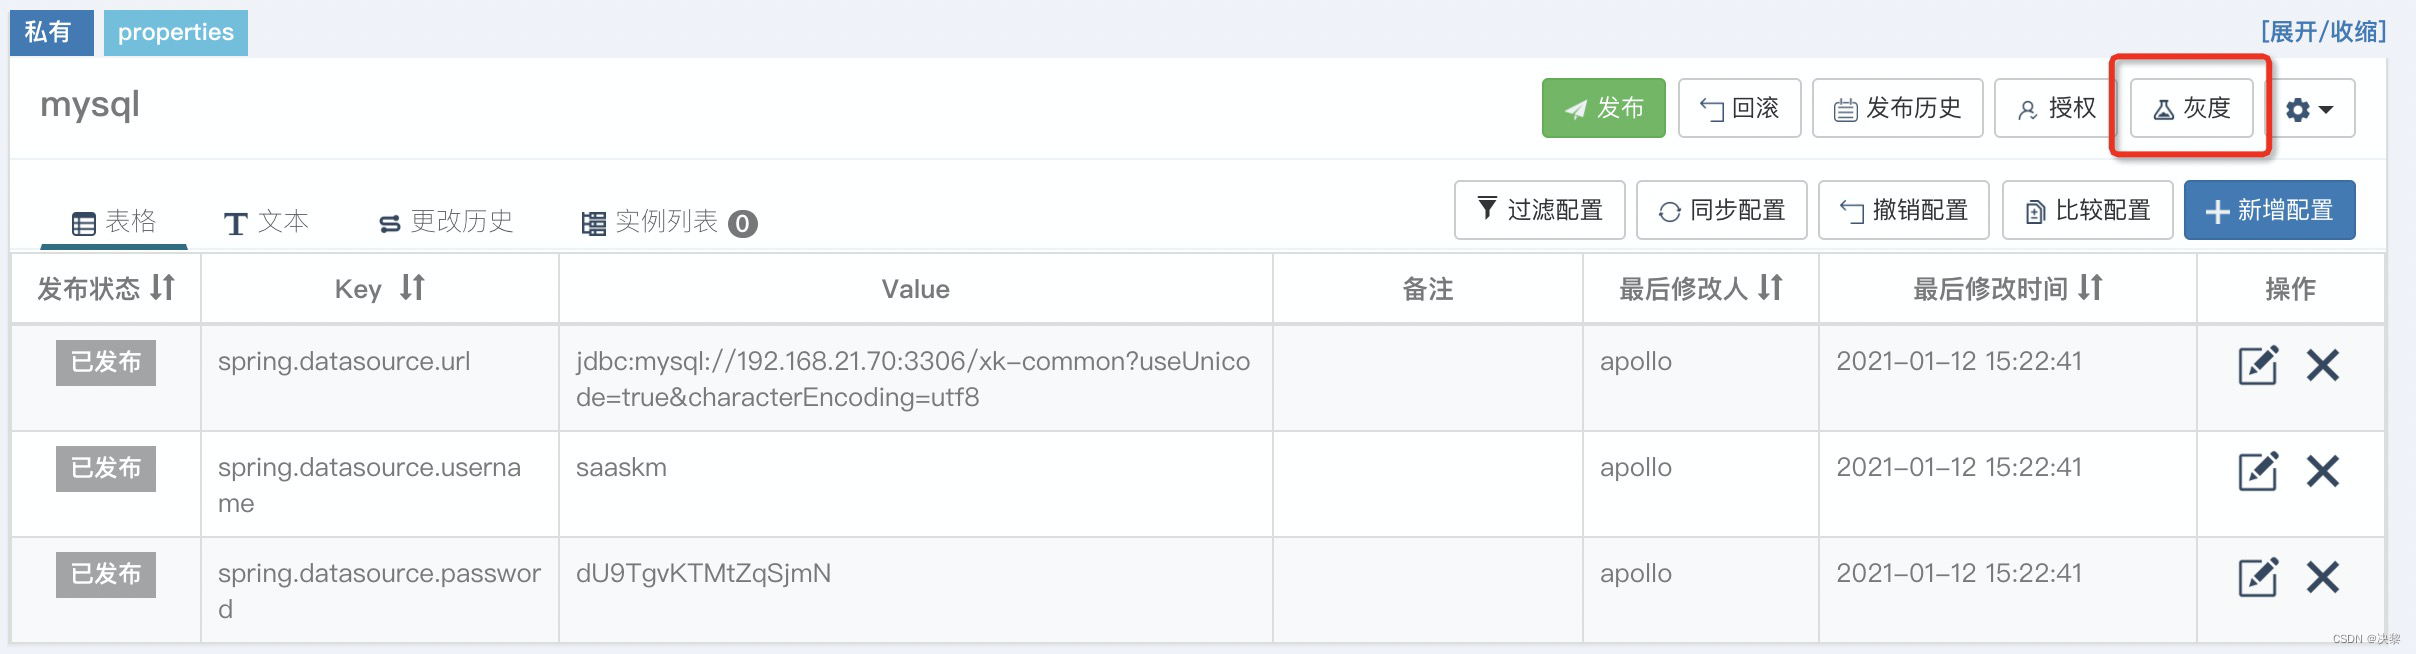Edit the spring.datasource.password row
The width and height of the screenshot is (2416, 654).
2257,577
